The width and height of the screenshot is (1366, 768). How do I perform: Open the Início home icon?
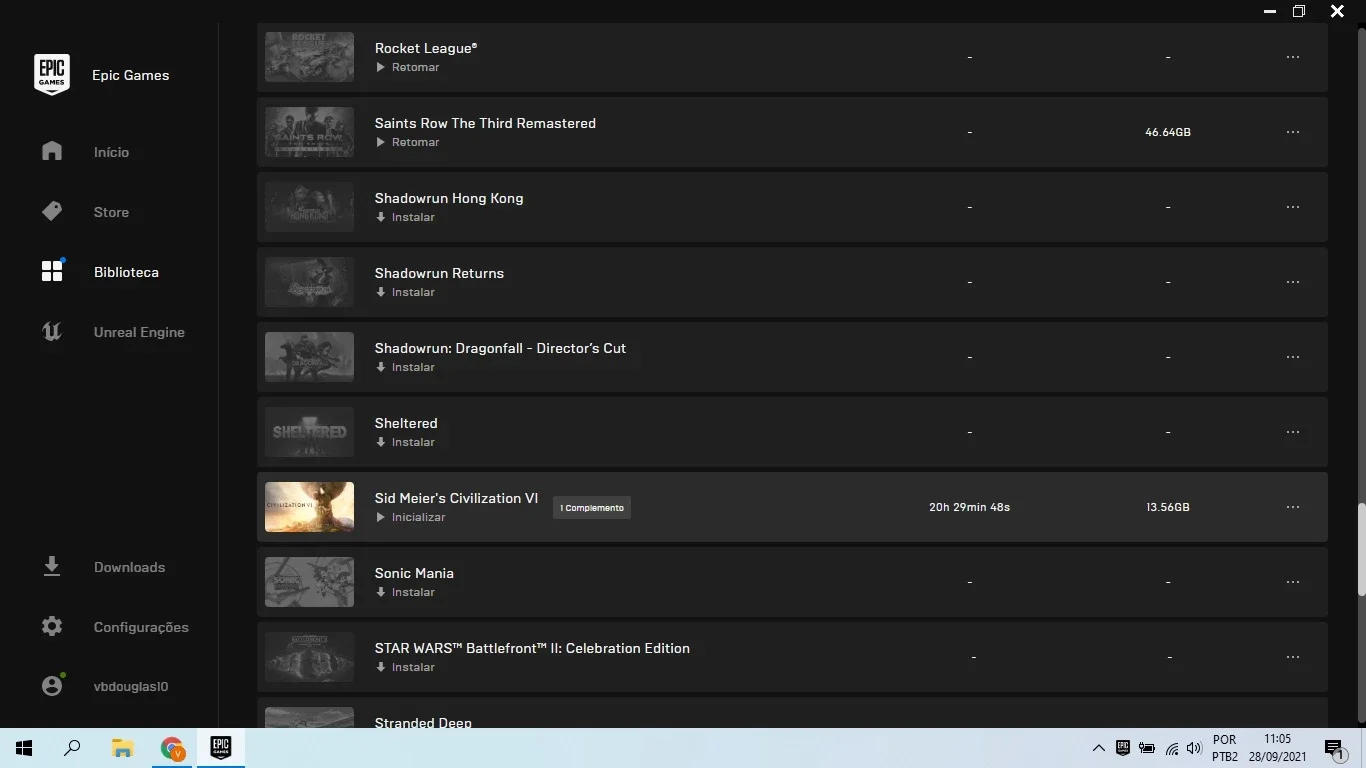pos(52,151)
